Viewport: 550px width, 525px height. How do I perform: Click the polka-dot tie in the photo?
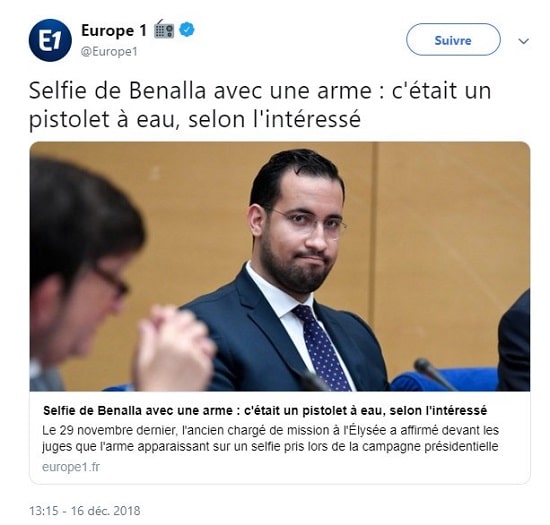click(321, 347)
